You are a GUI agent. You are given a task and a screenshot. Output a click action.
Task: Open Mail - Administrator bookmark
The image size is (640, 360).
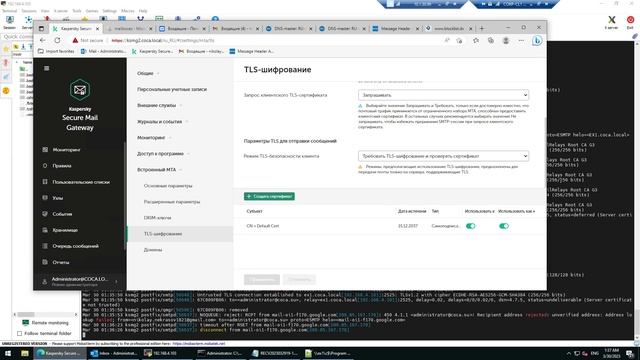tap(104, 51)
